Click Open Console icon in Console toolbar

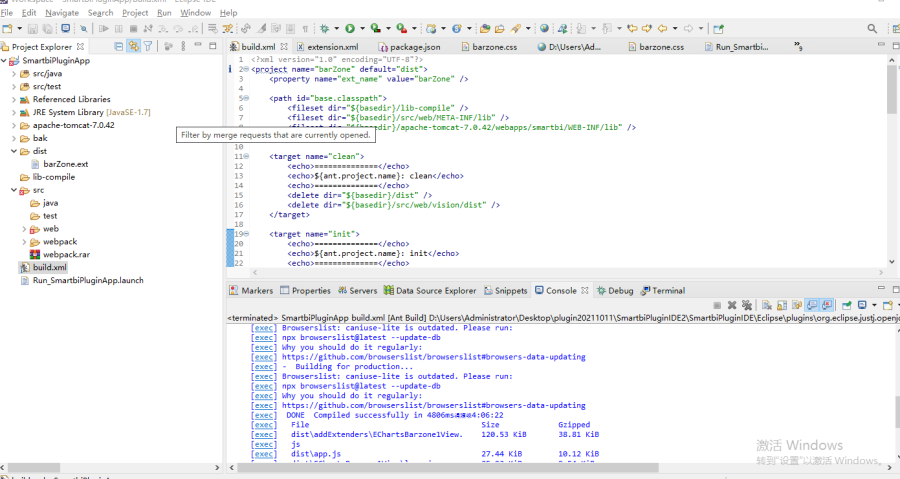[888, 305]
